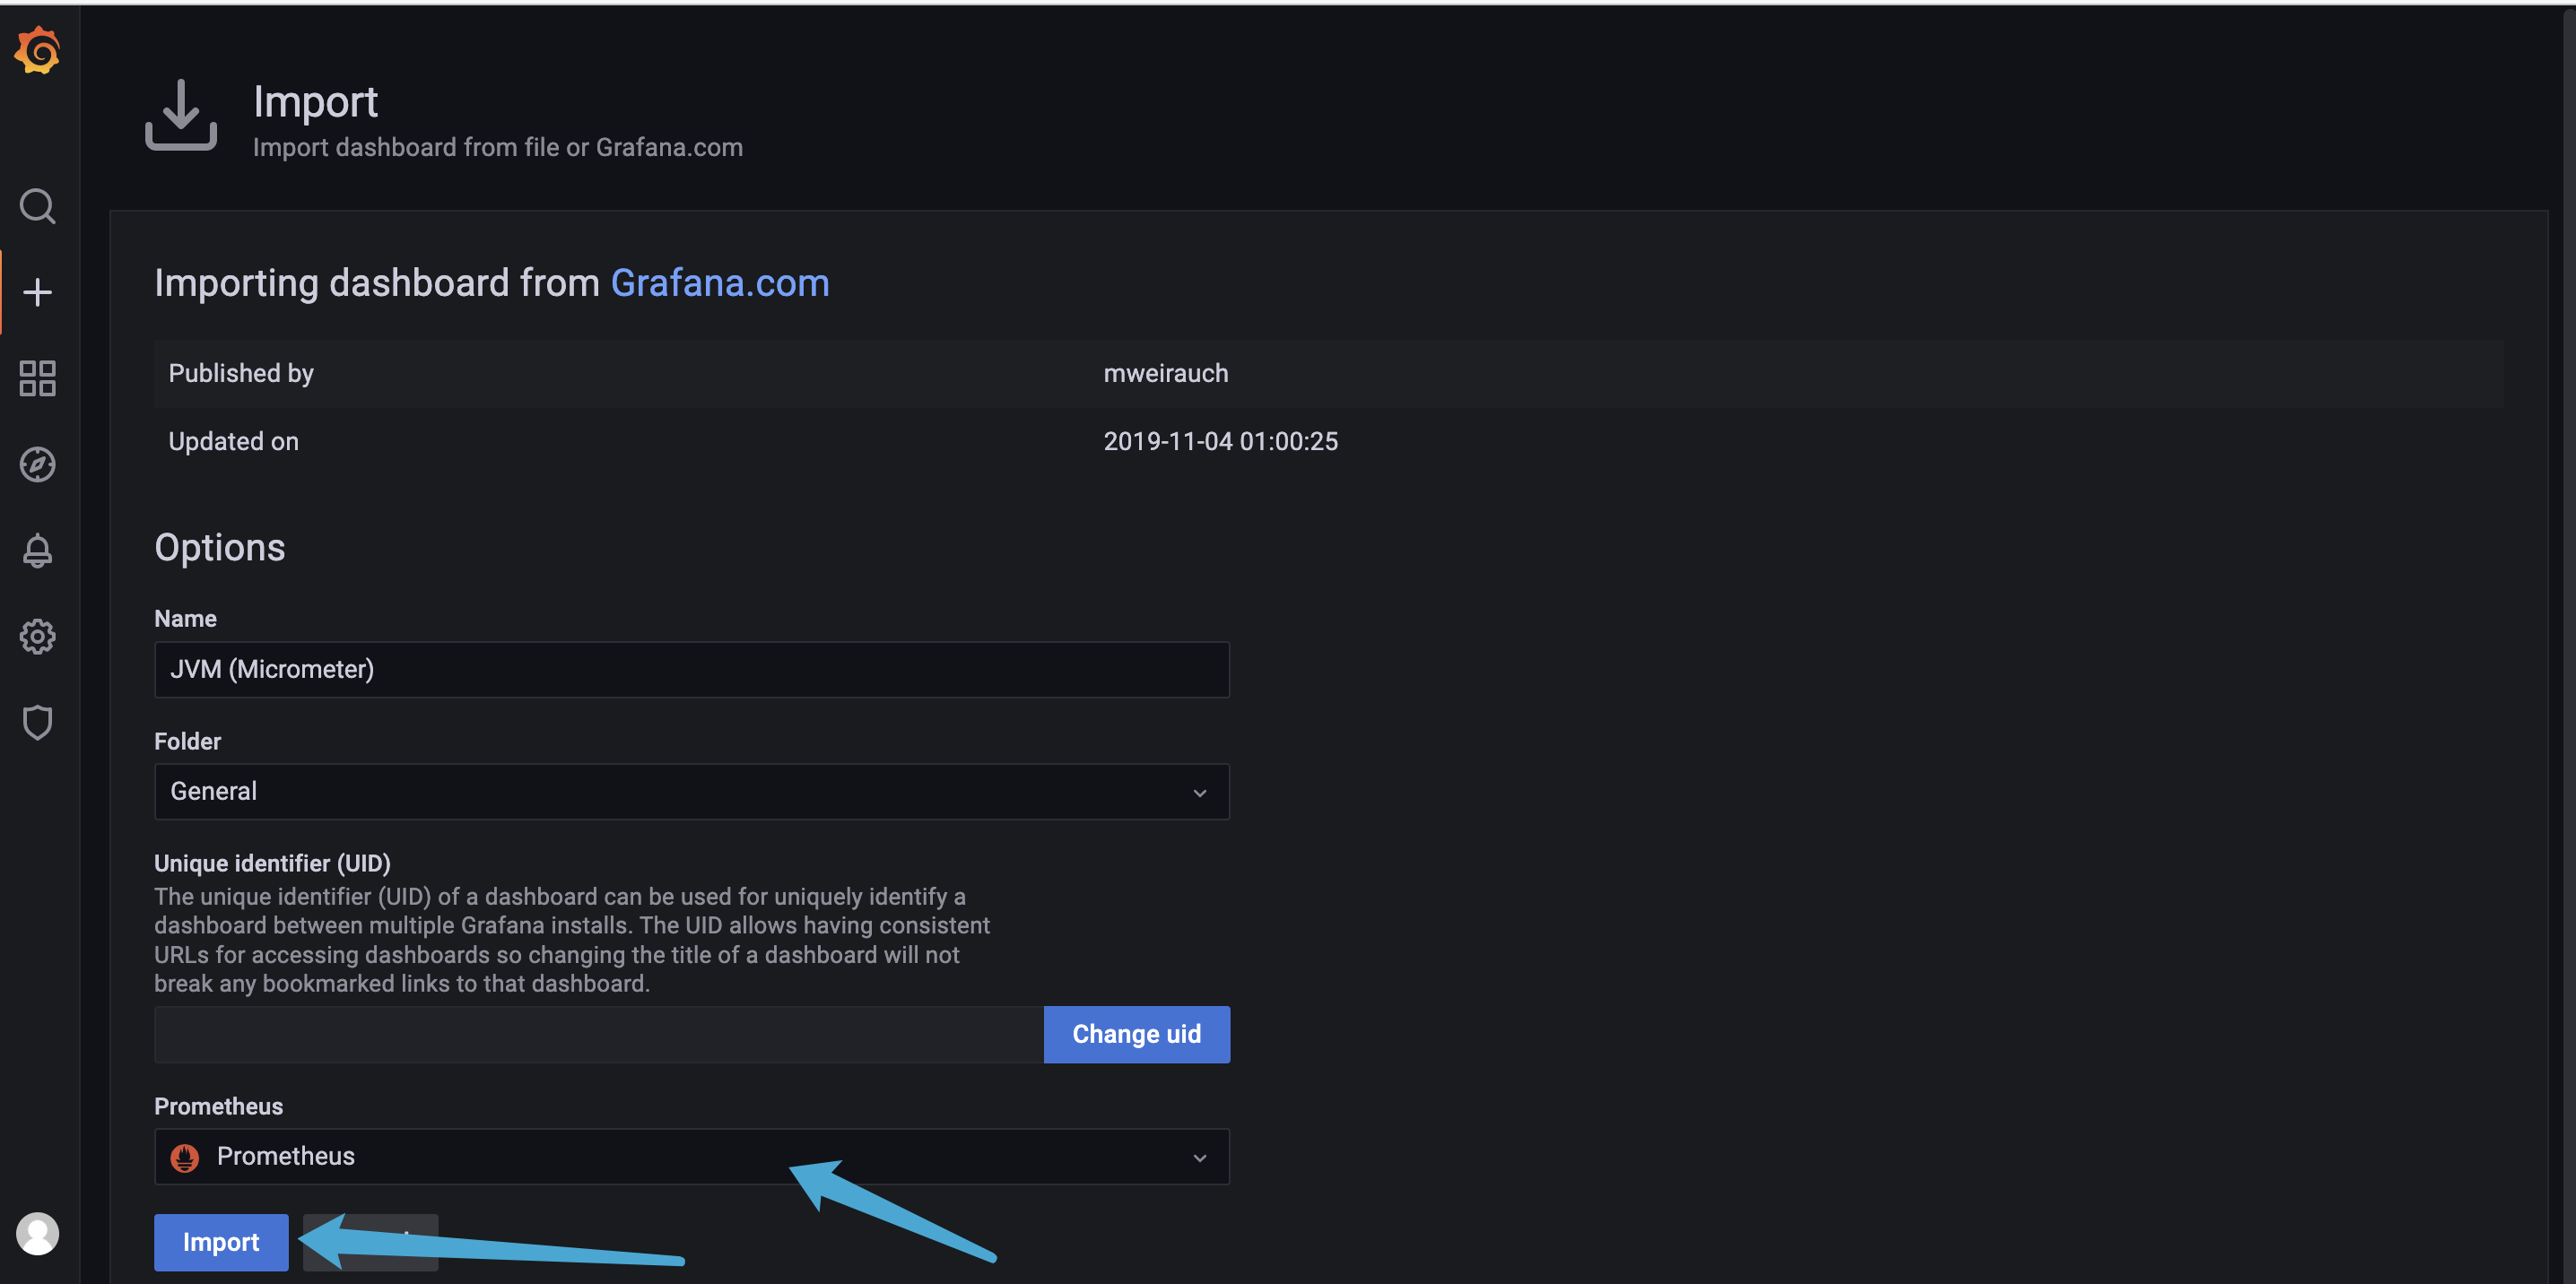Screen dimensions: 2576x1284
Task: Click the Folder field label
Action: pyautogui.click(x=187, y=741)
